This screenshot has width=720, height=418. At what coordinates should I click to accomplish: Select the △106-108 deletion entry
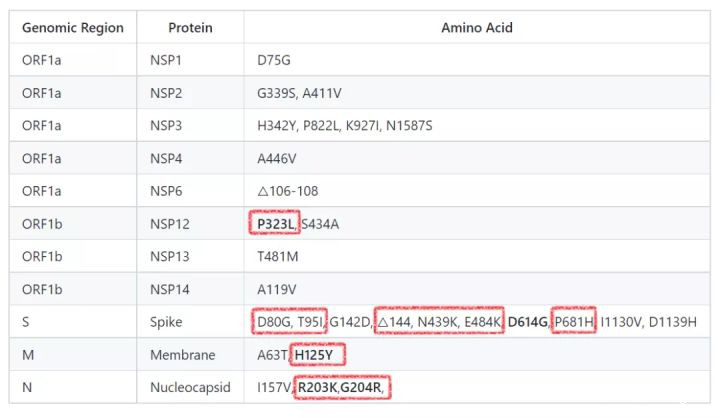[288, 191]
